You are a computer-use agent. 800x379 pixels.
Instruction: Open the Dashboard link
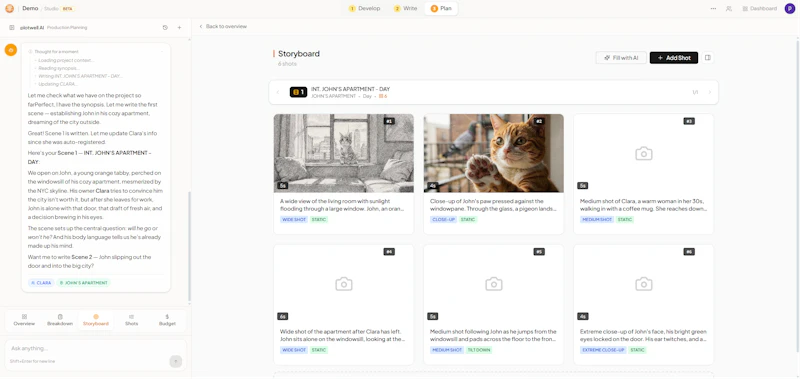click(760, 9)
